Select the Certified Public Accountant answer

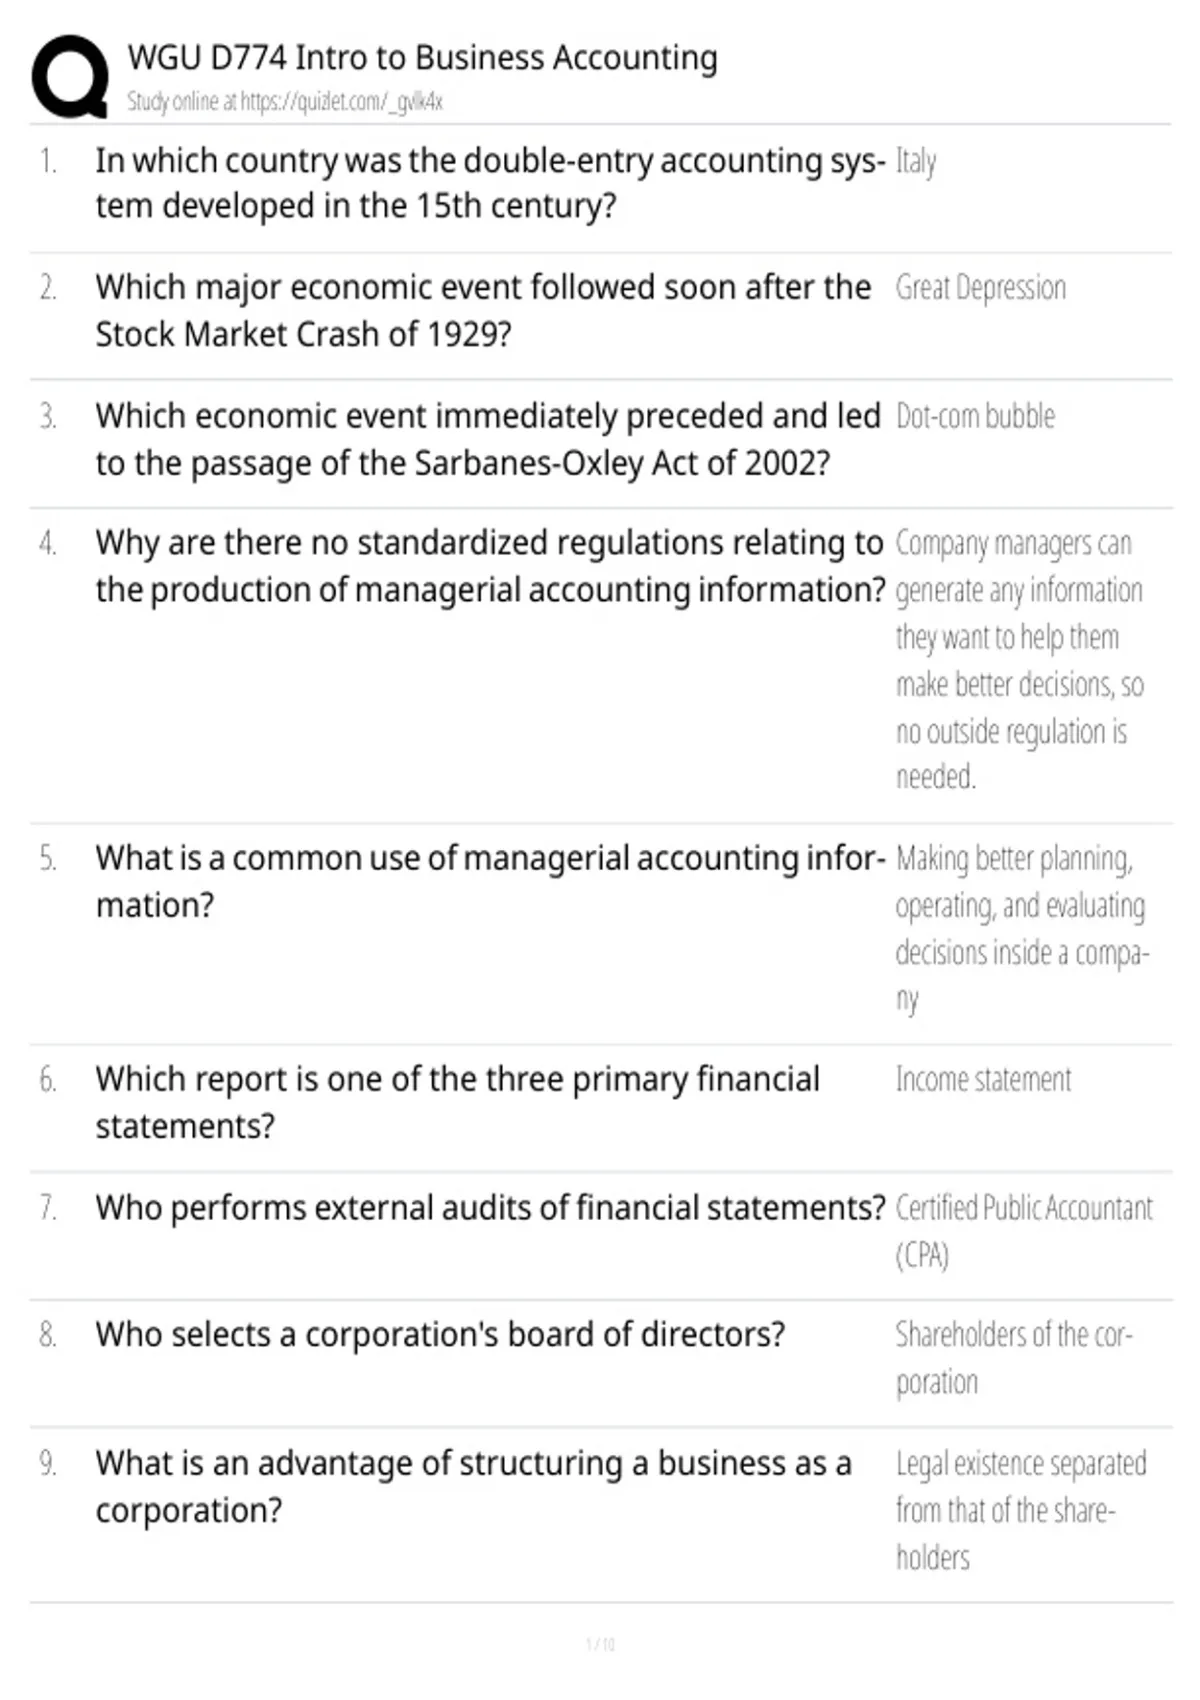click(x=1024, y=1231)
